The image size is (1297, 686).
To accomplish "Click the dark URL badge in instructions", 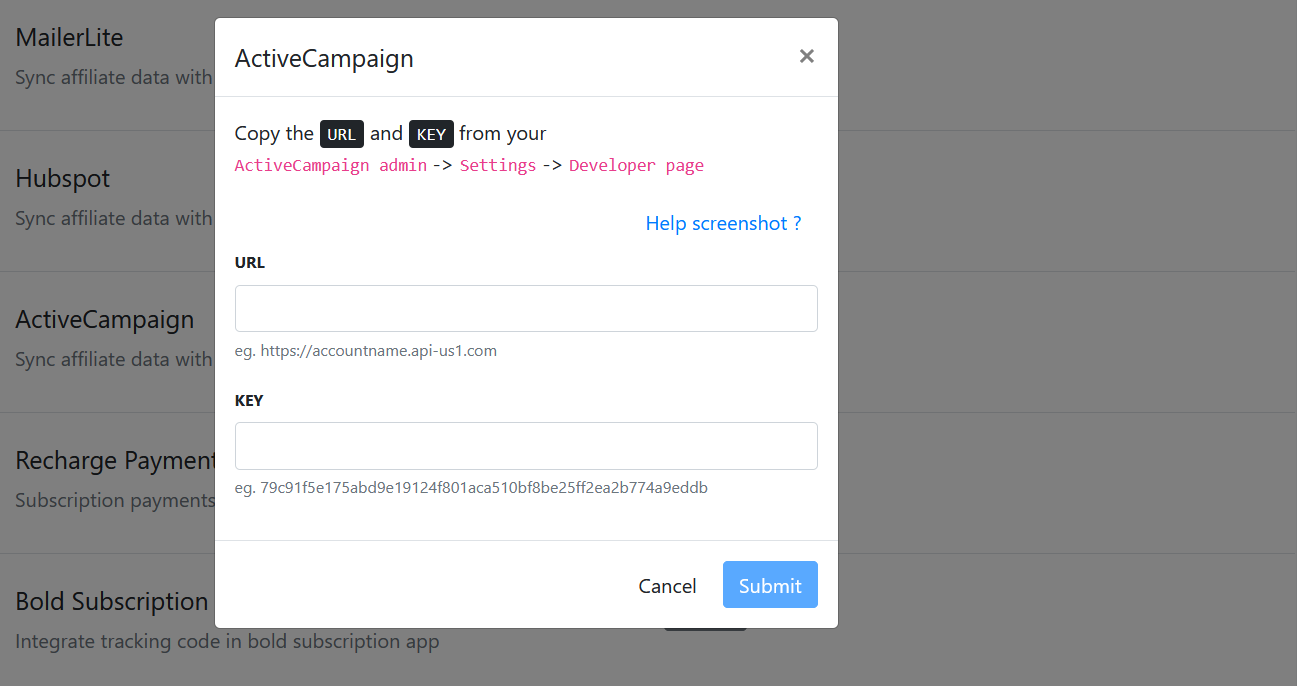I will [342, 134].
